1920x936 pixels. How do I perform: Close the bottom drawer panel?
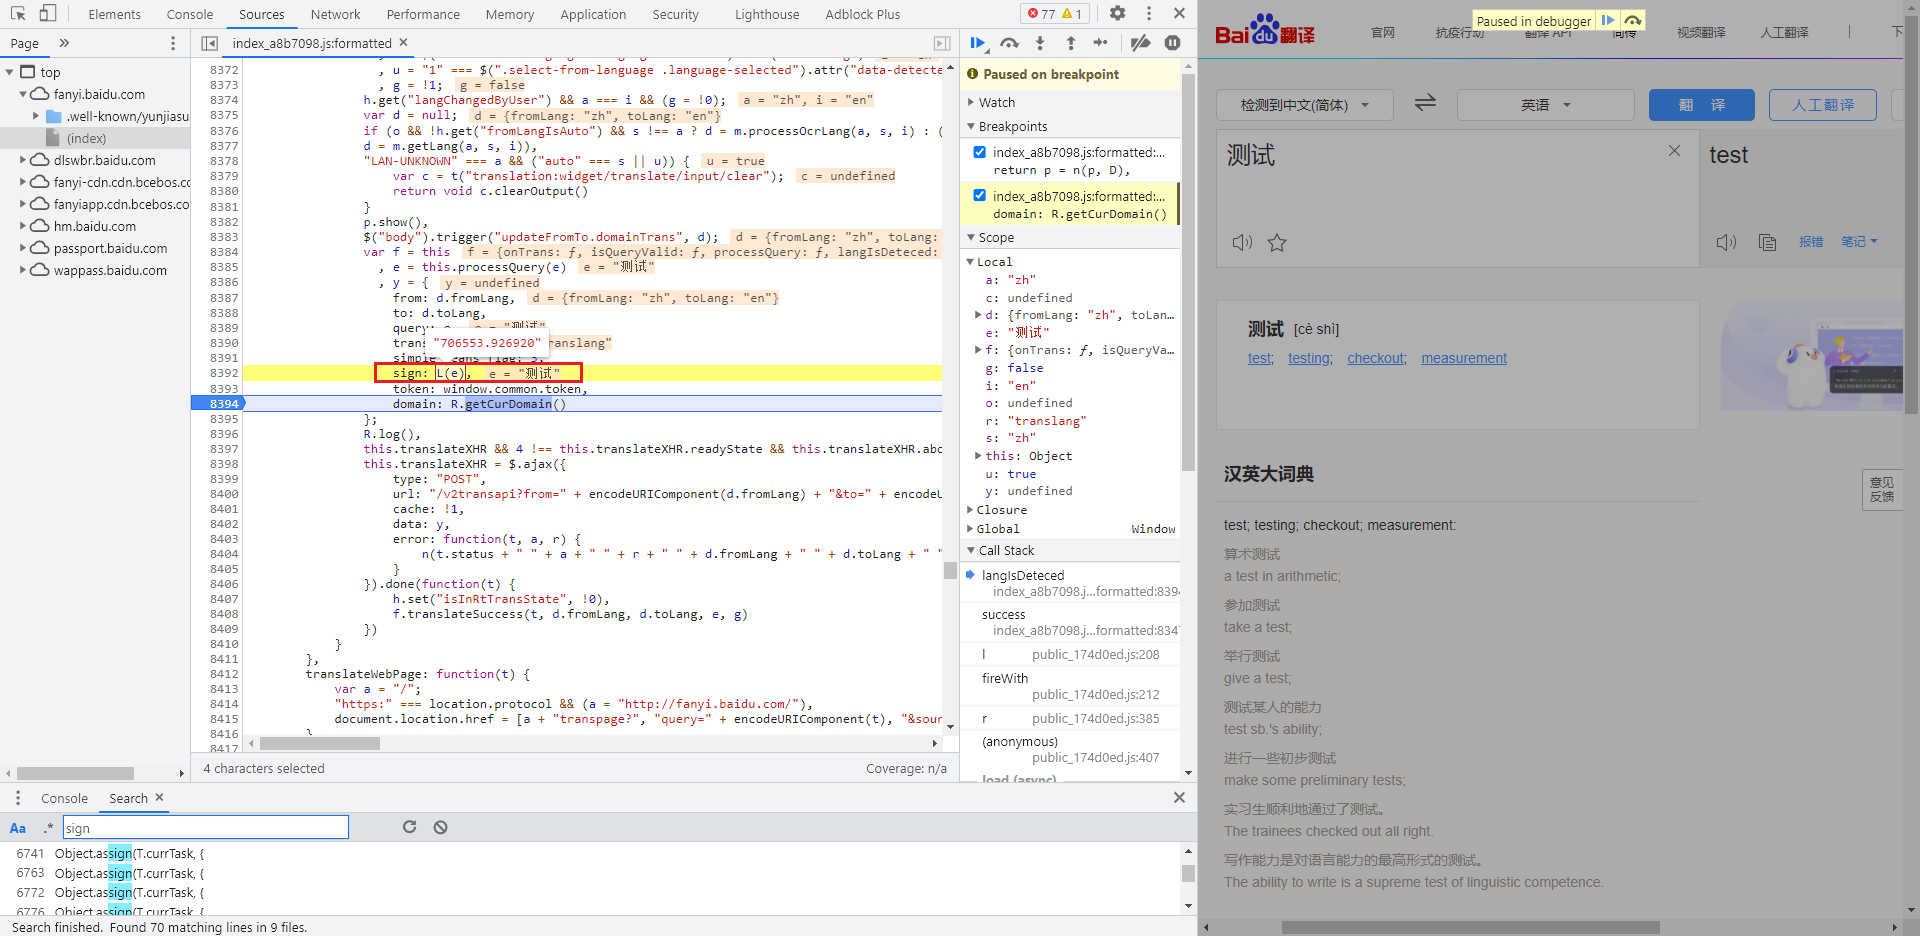pyautogui.click(x=1179, y=797)
